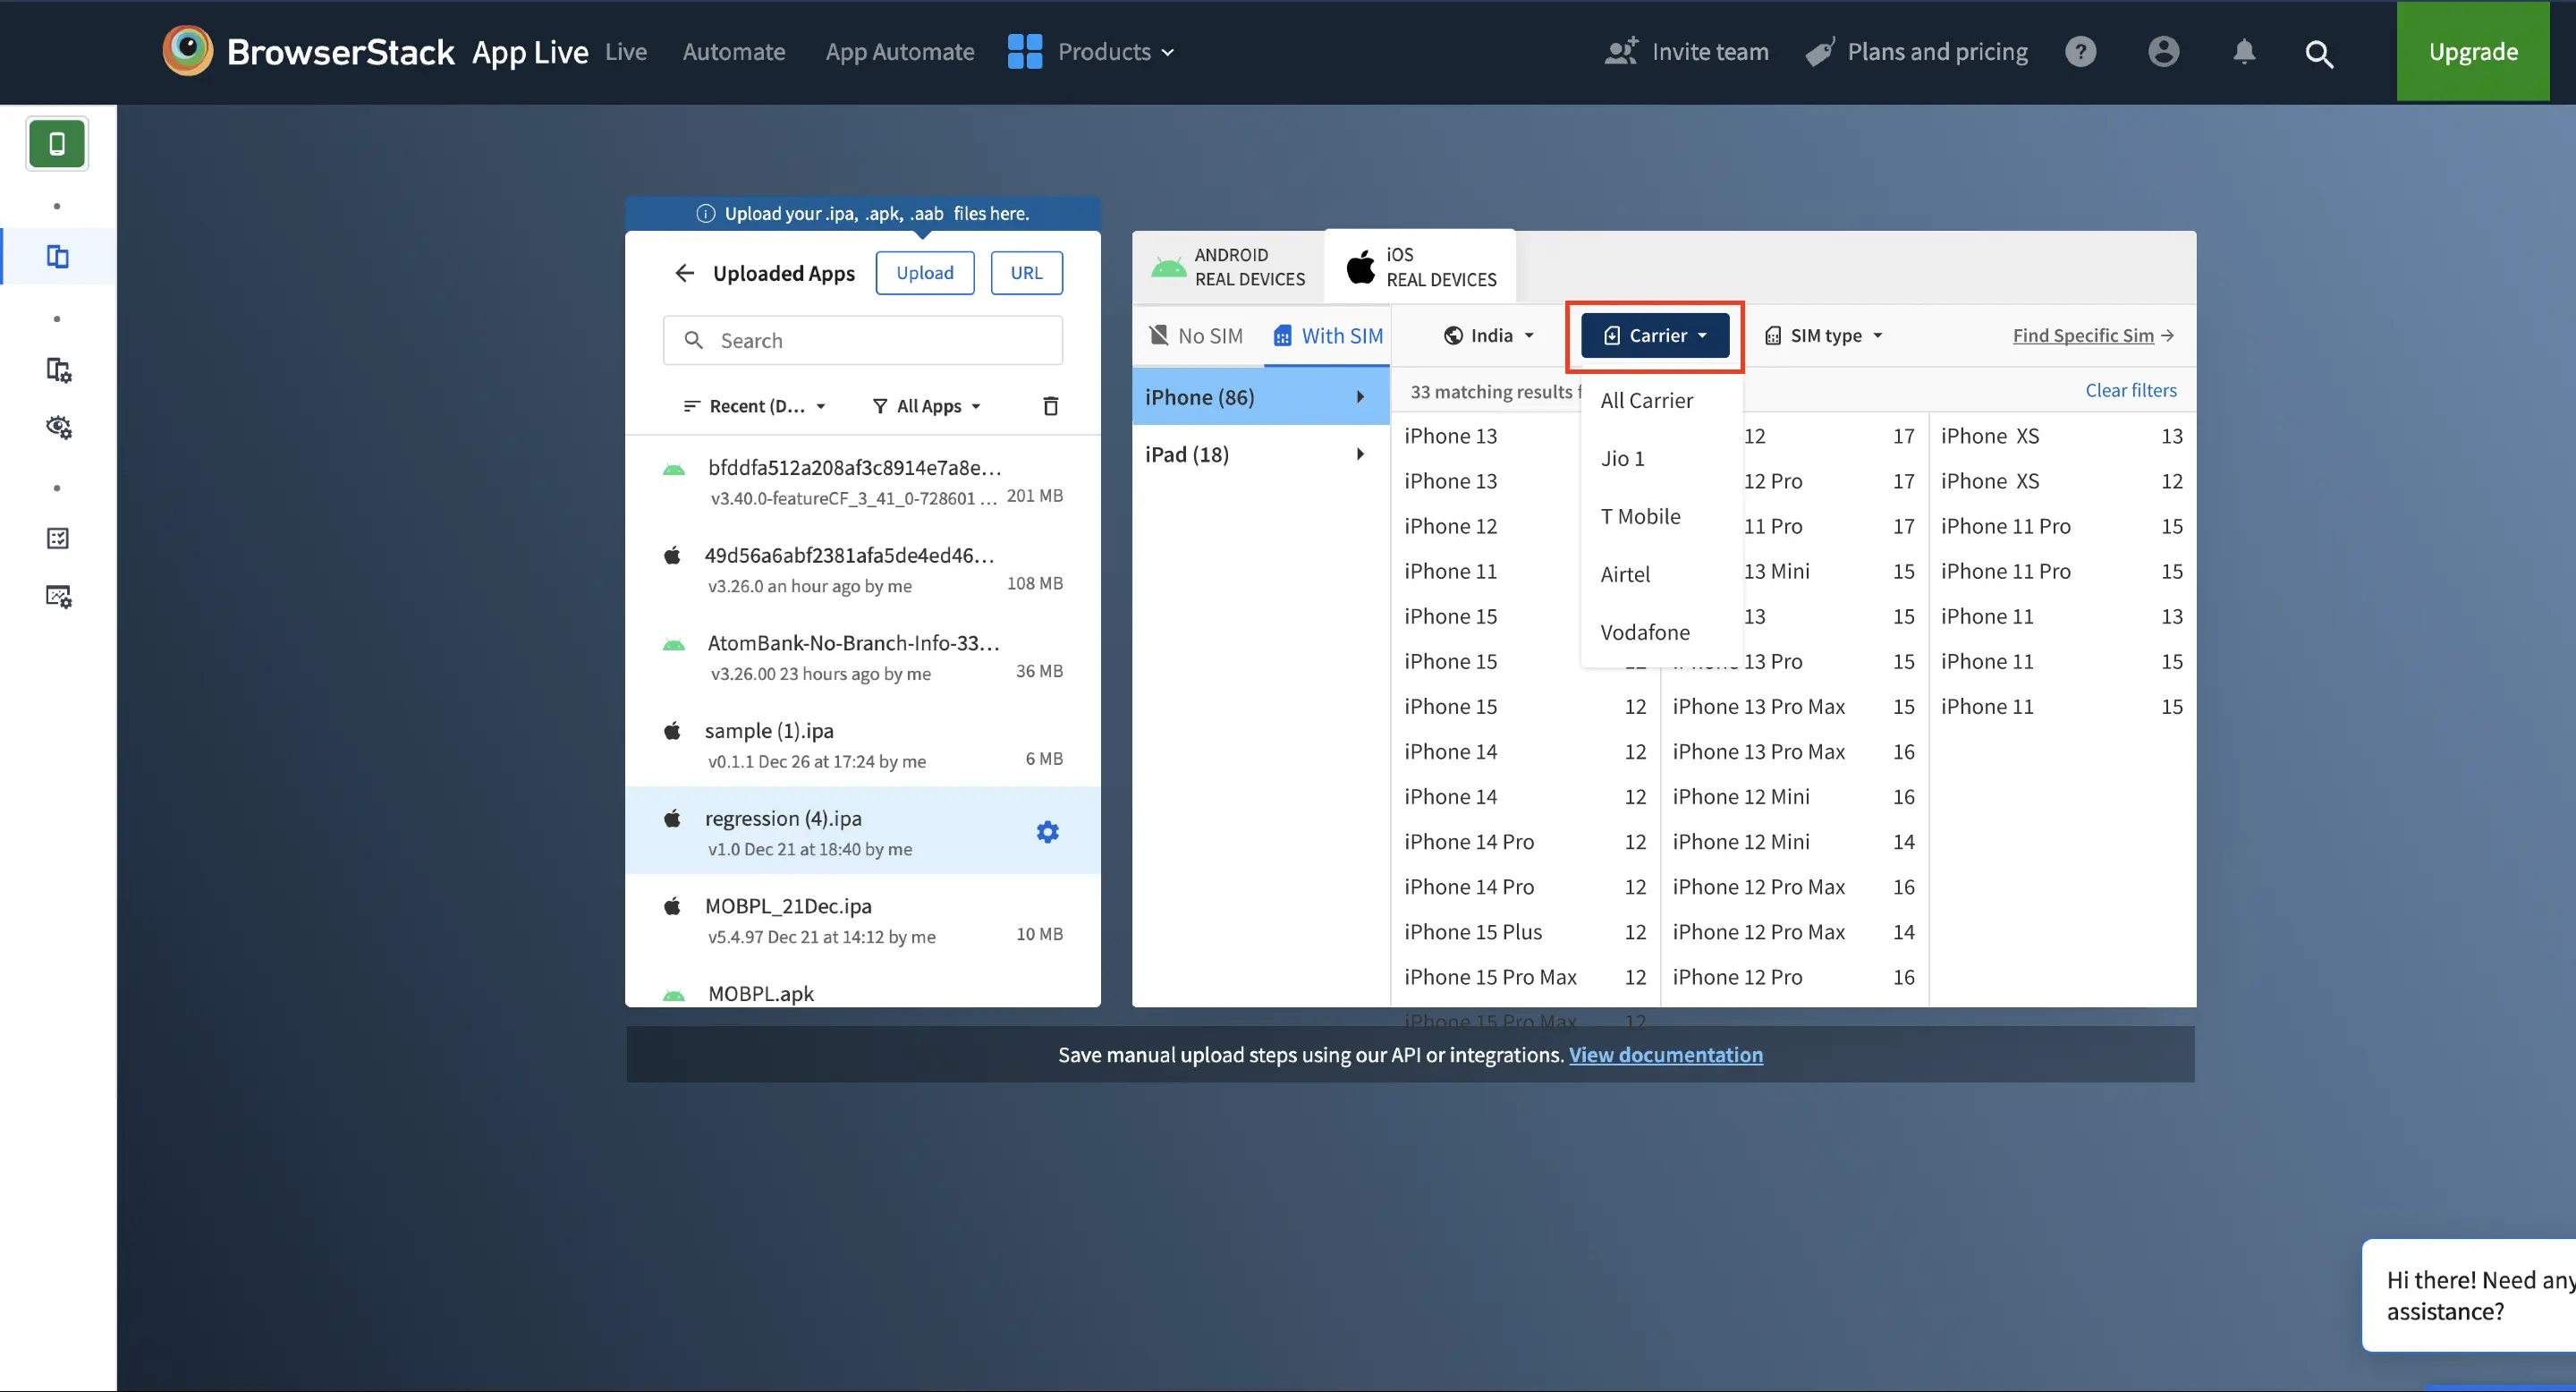Image resolution: width=2576 pixels, height=1392 pixels.
Task: Click the search icon in top navigation
Action: click(x=2319, y=51)
